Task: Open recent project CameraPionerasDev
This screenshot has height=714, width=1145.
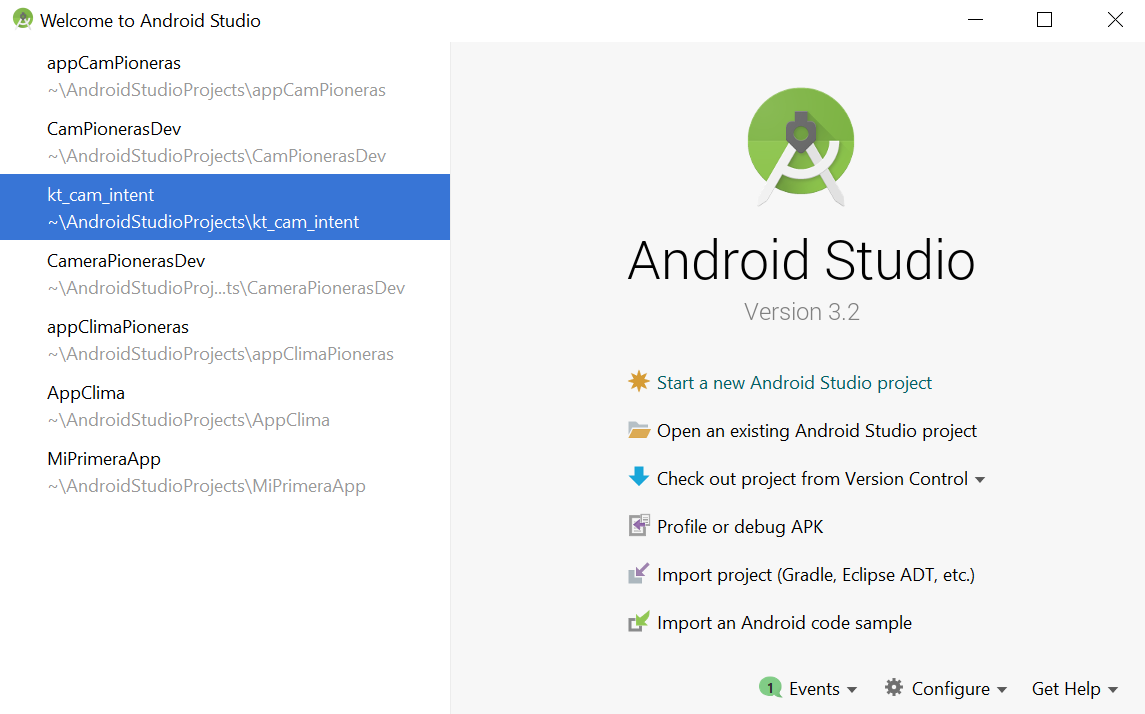Action: pos(225,273)
